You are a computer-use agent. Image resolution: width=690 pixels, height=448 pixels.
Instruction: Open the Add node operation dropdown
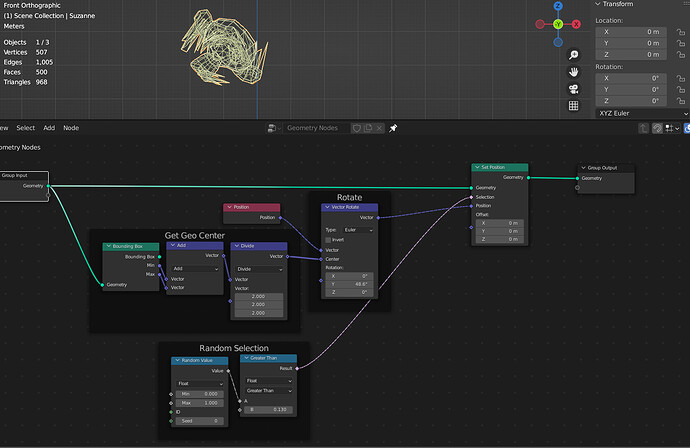(x=195, y=268)
